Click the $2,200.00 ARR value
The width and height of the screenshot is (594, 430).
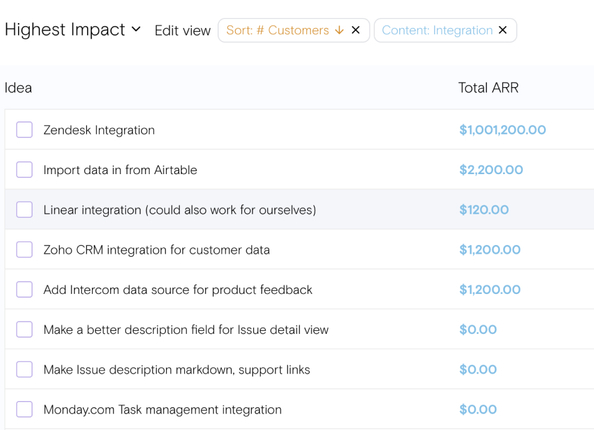tap(491, 170)
